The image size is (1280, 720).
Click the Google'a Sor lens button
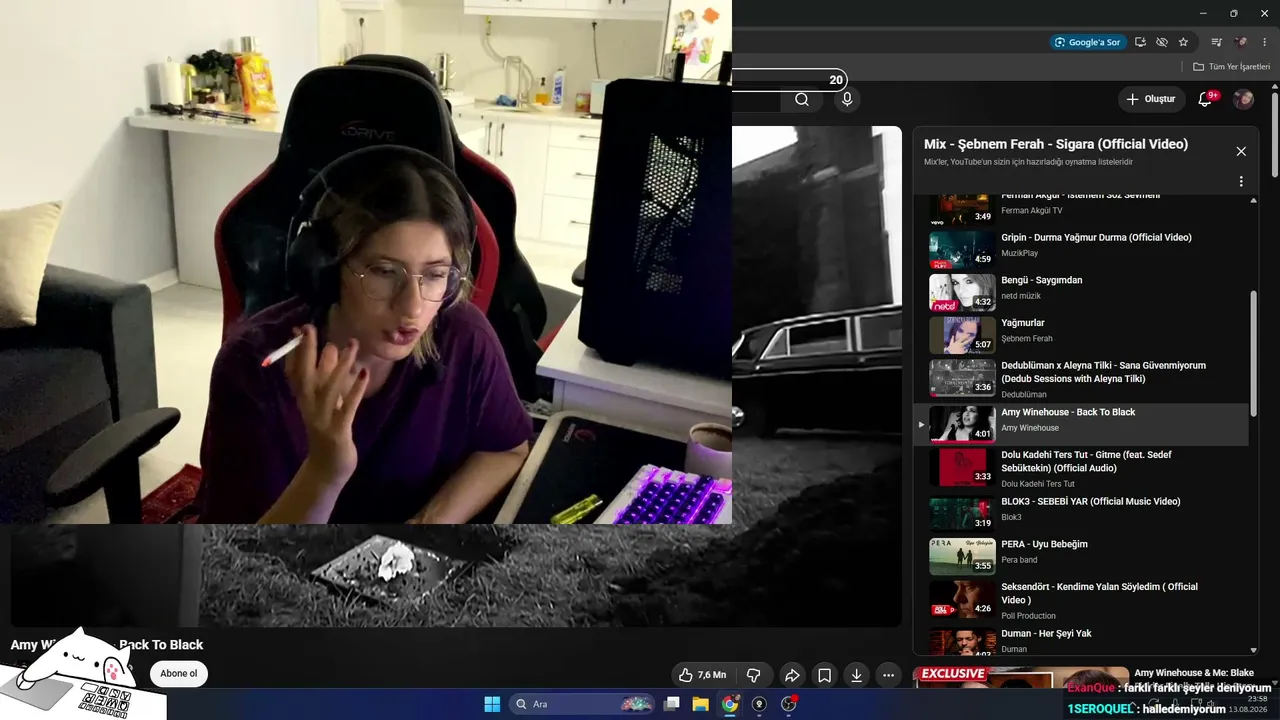[x=1088, y=42]
